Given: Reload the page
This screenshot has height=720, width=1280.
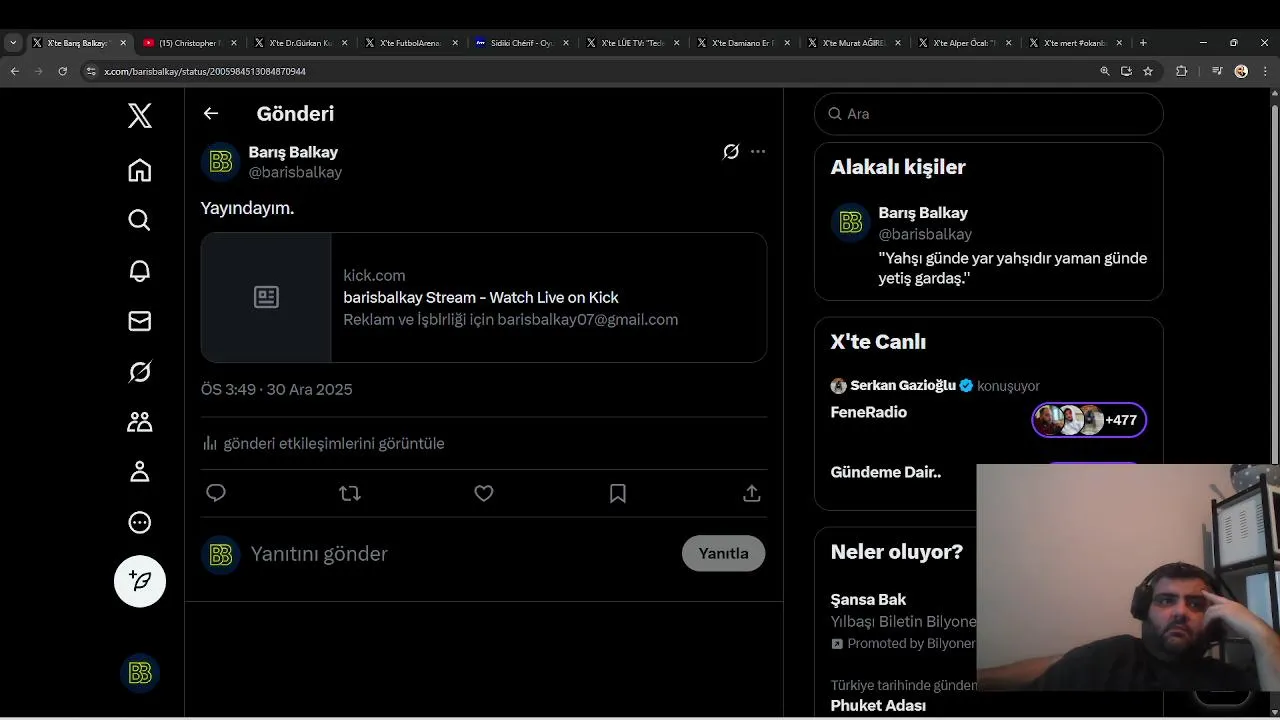Looking at the screenshot, I should (x=62, y=71).
